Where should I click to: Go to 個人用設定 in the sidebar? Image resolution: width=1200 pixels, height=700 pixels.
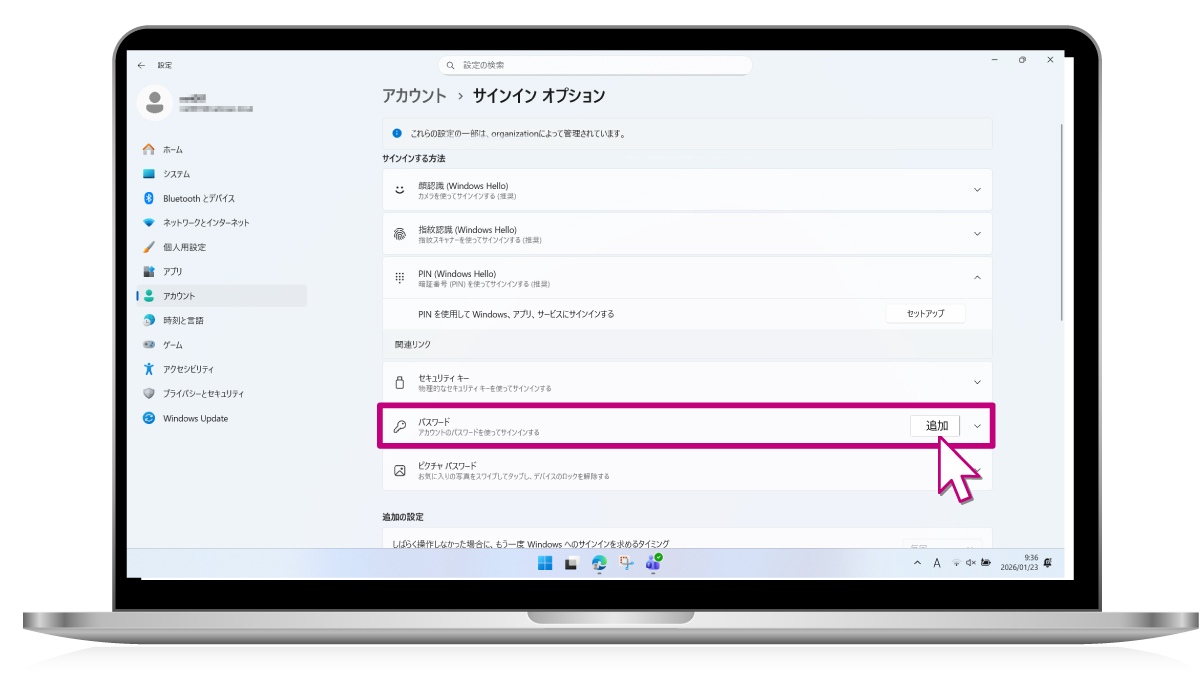pyautogui.click(x=184, y=247)
